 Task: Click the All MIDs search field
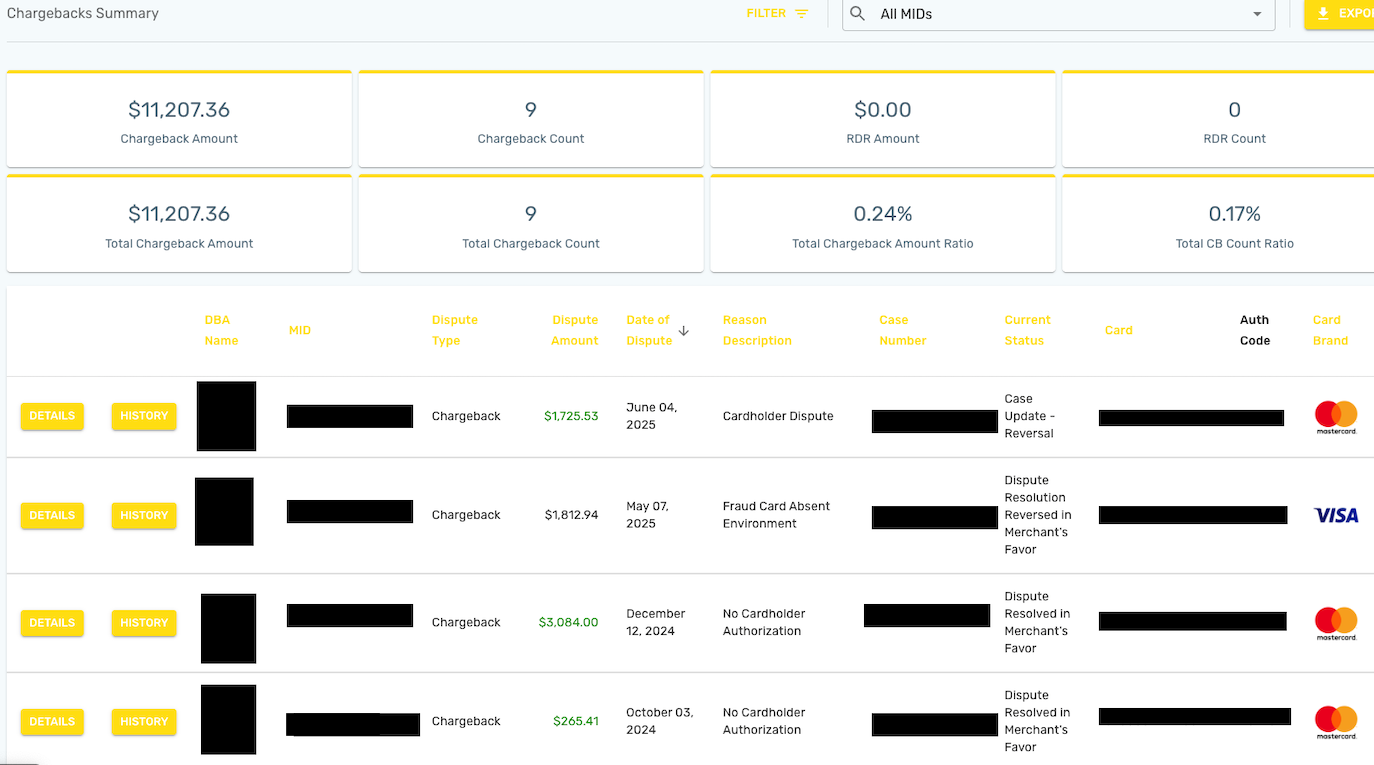coord(1059,15)
